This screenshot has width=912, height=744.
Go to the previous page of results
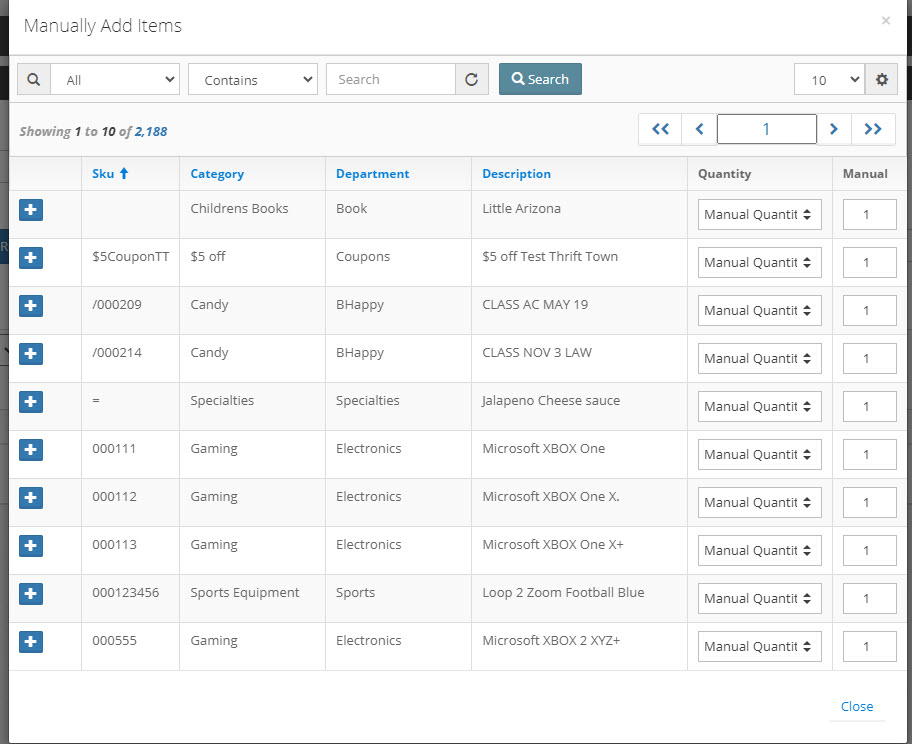[x=700, y=129]
